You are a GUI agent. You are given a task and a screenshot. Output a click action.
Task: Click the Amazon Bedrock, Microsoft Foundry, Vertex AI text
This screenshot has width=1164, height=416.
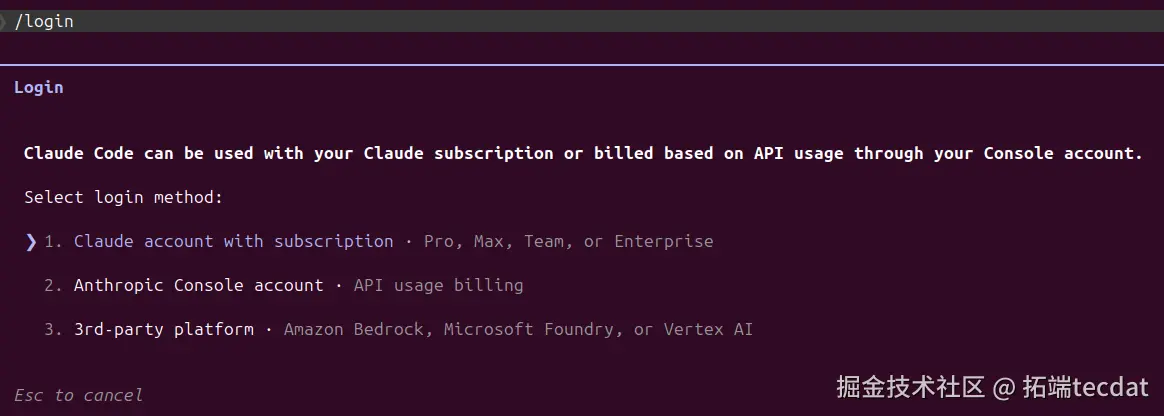tap(518, 329)
